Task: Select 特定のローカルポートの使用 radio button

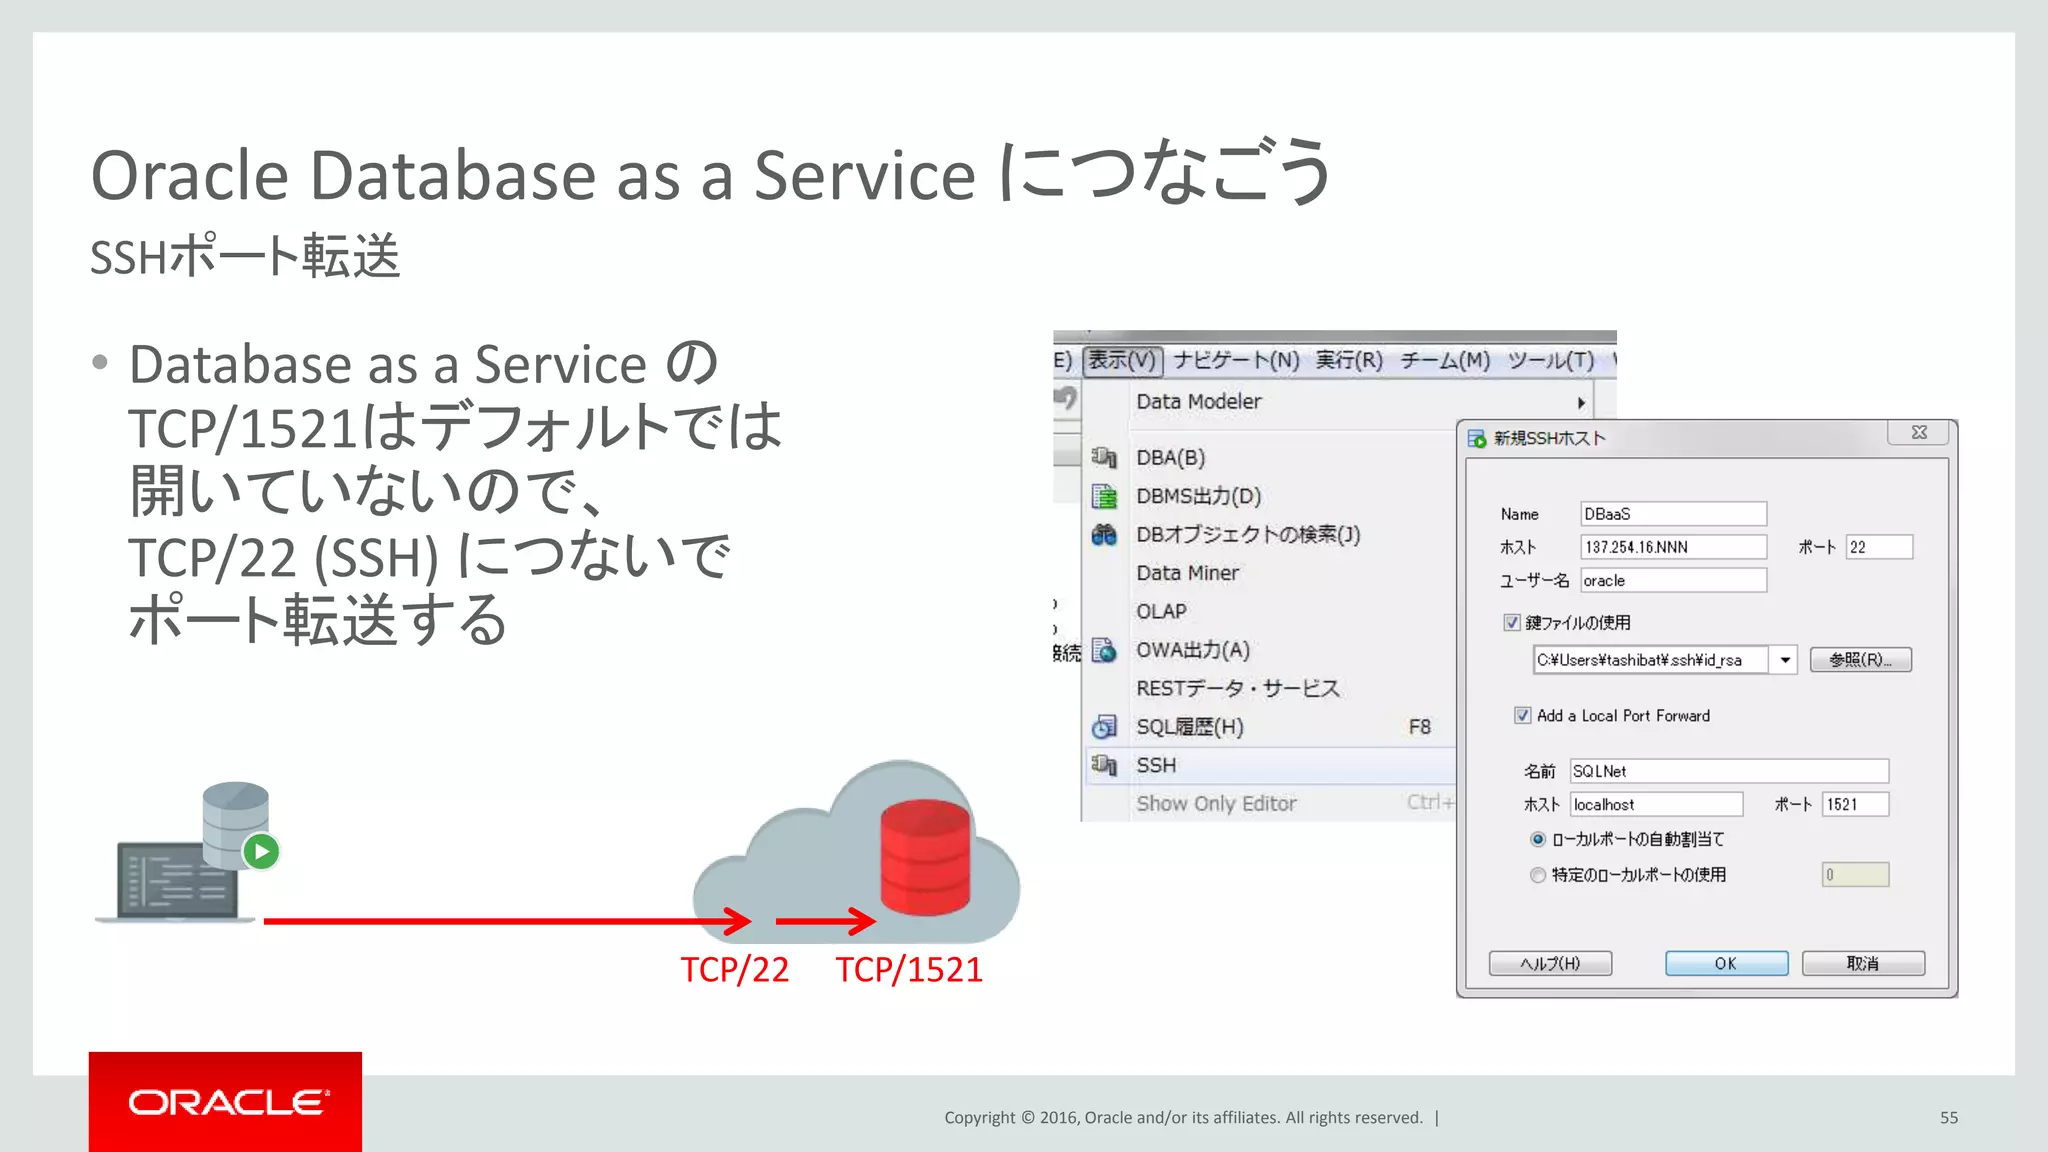Action: tap(1538, 875)
